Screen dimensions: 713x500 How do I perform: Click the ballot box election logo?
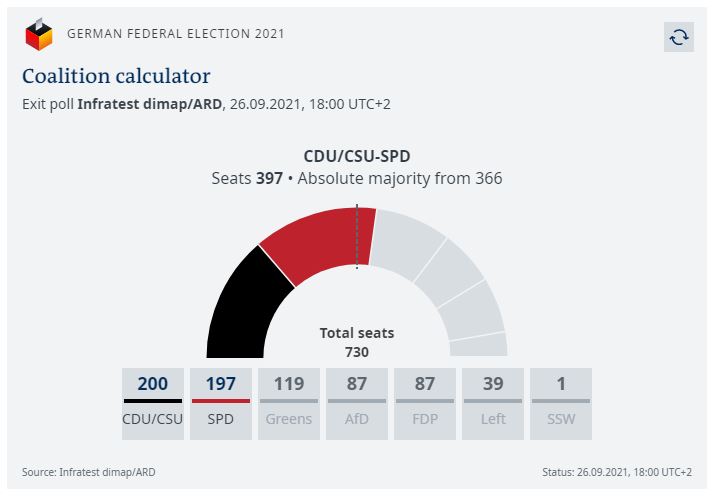39,35
